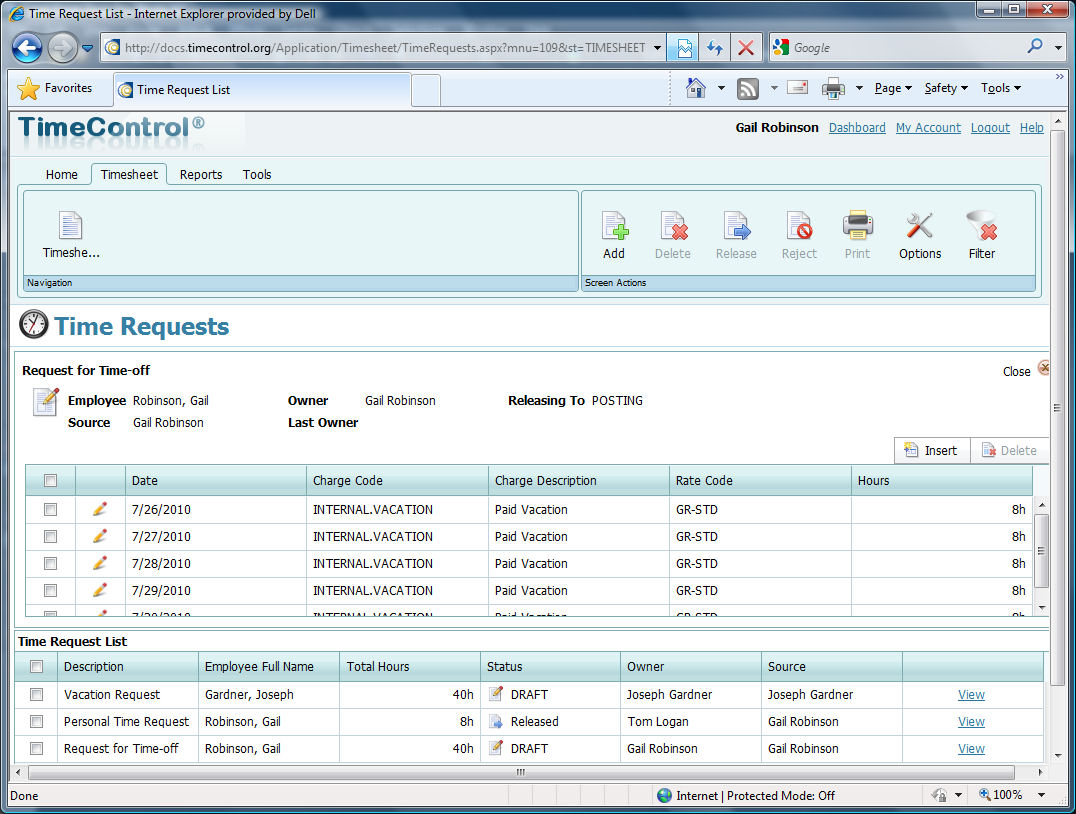This screenshot has width=1076, height=814.
Task: Edit the 7/28/2010 row pencil icon
Action: click(x=100, y=563)
